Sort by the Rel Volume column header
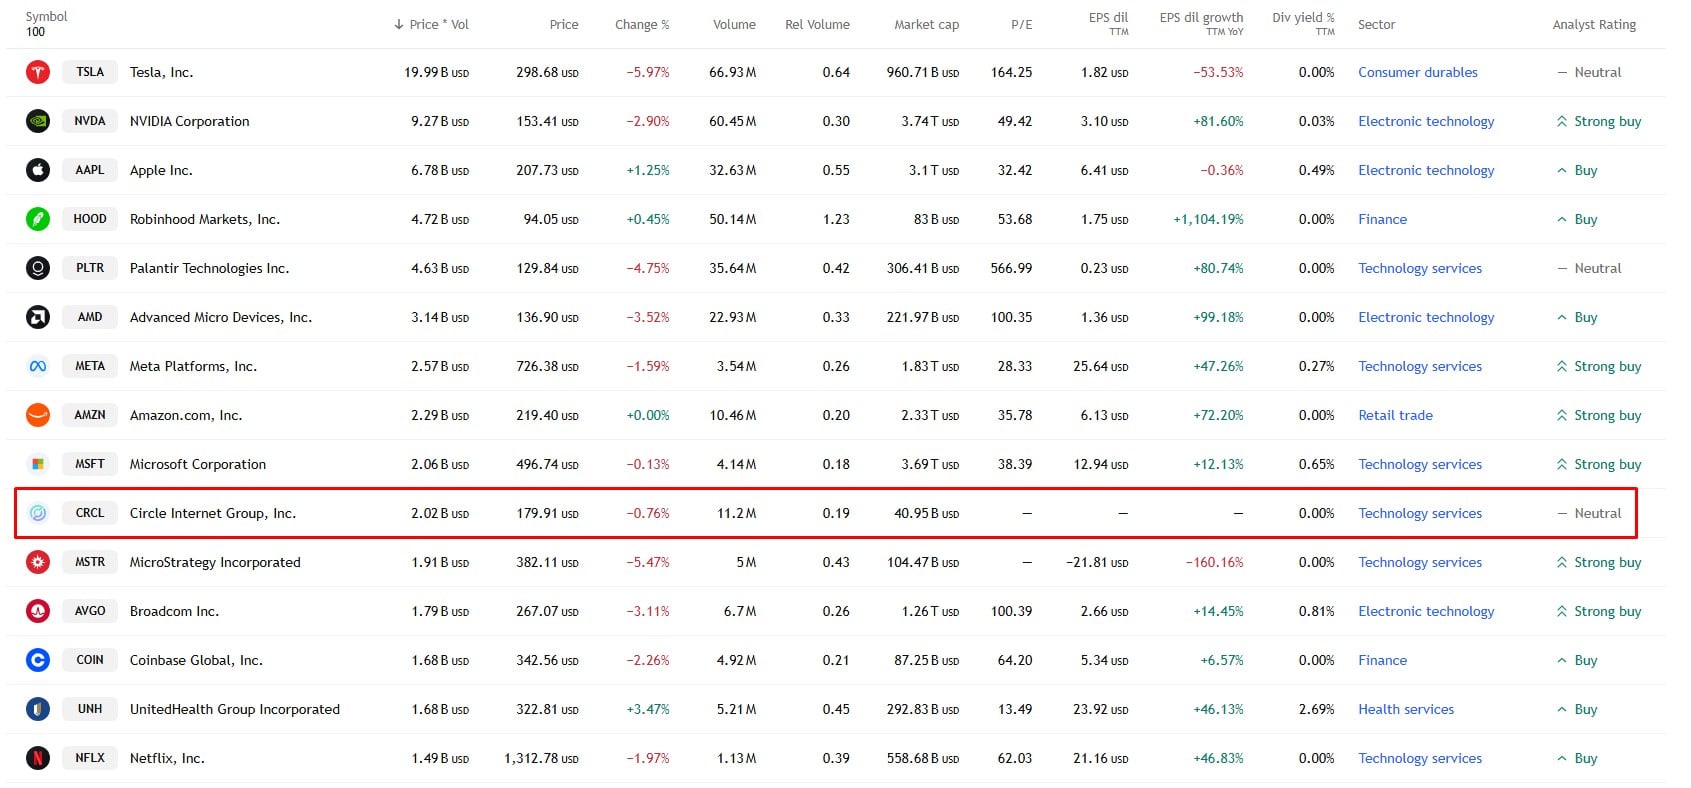Screen dimensions: 1691x788 (x=817, y=24)
